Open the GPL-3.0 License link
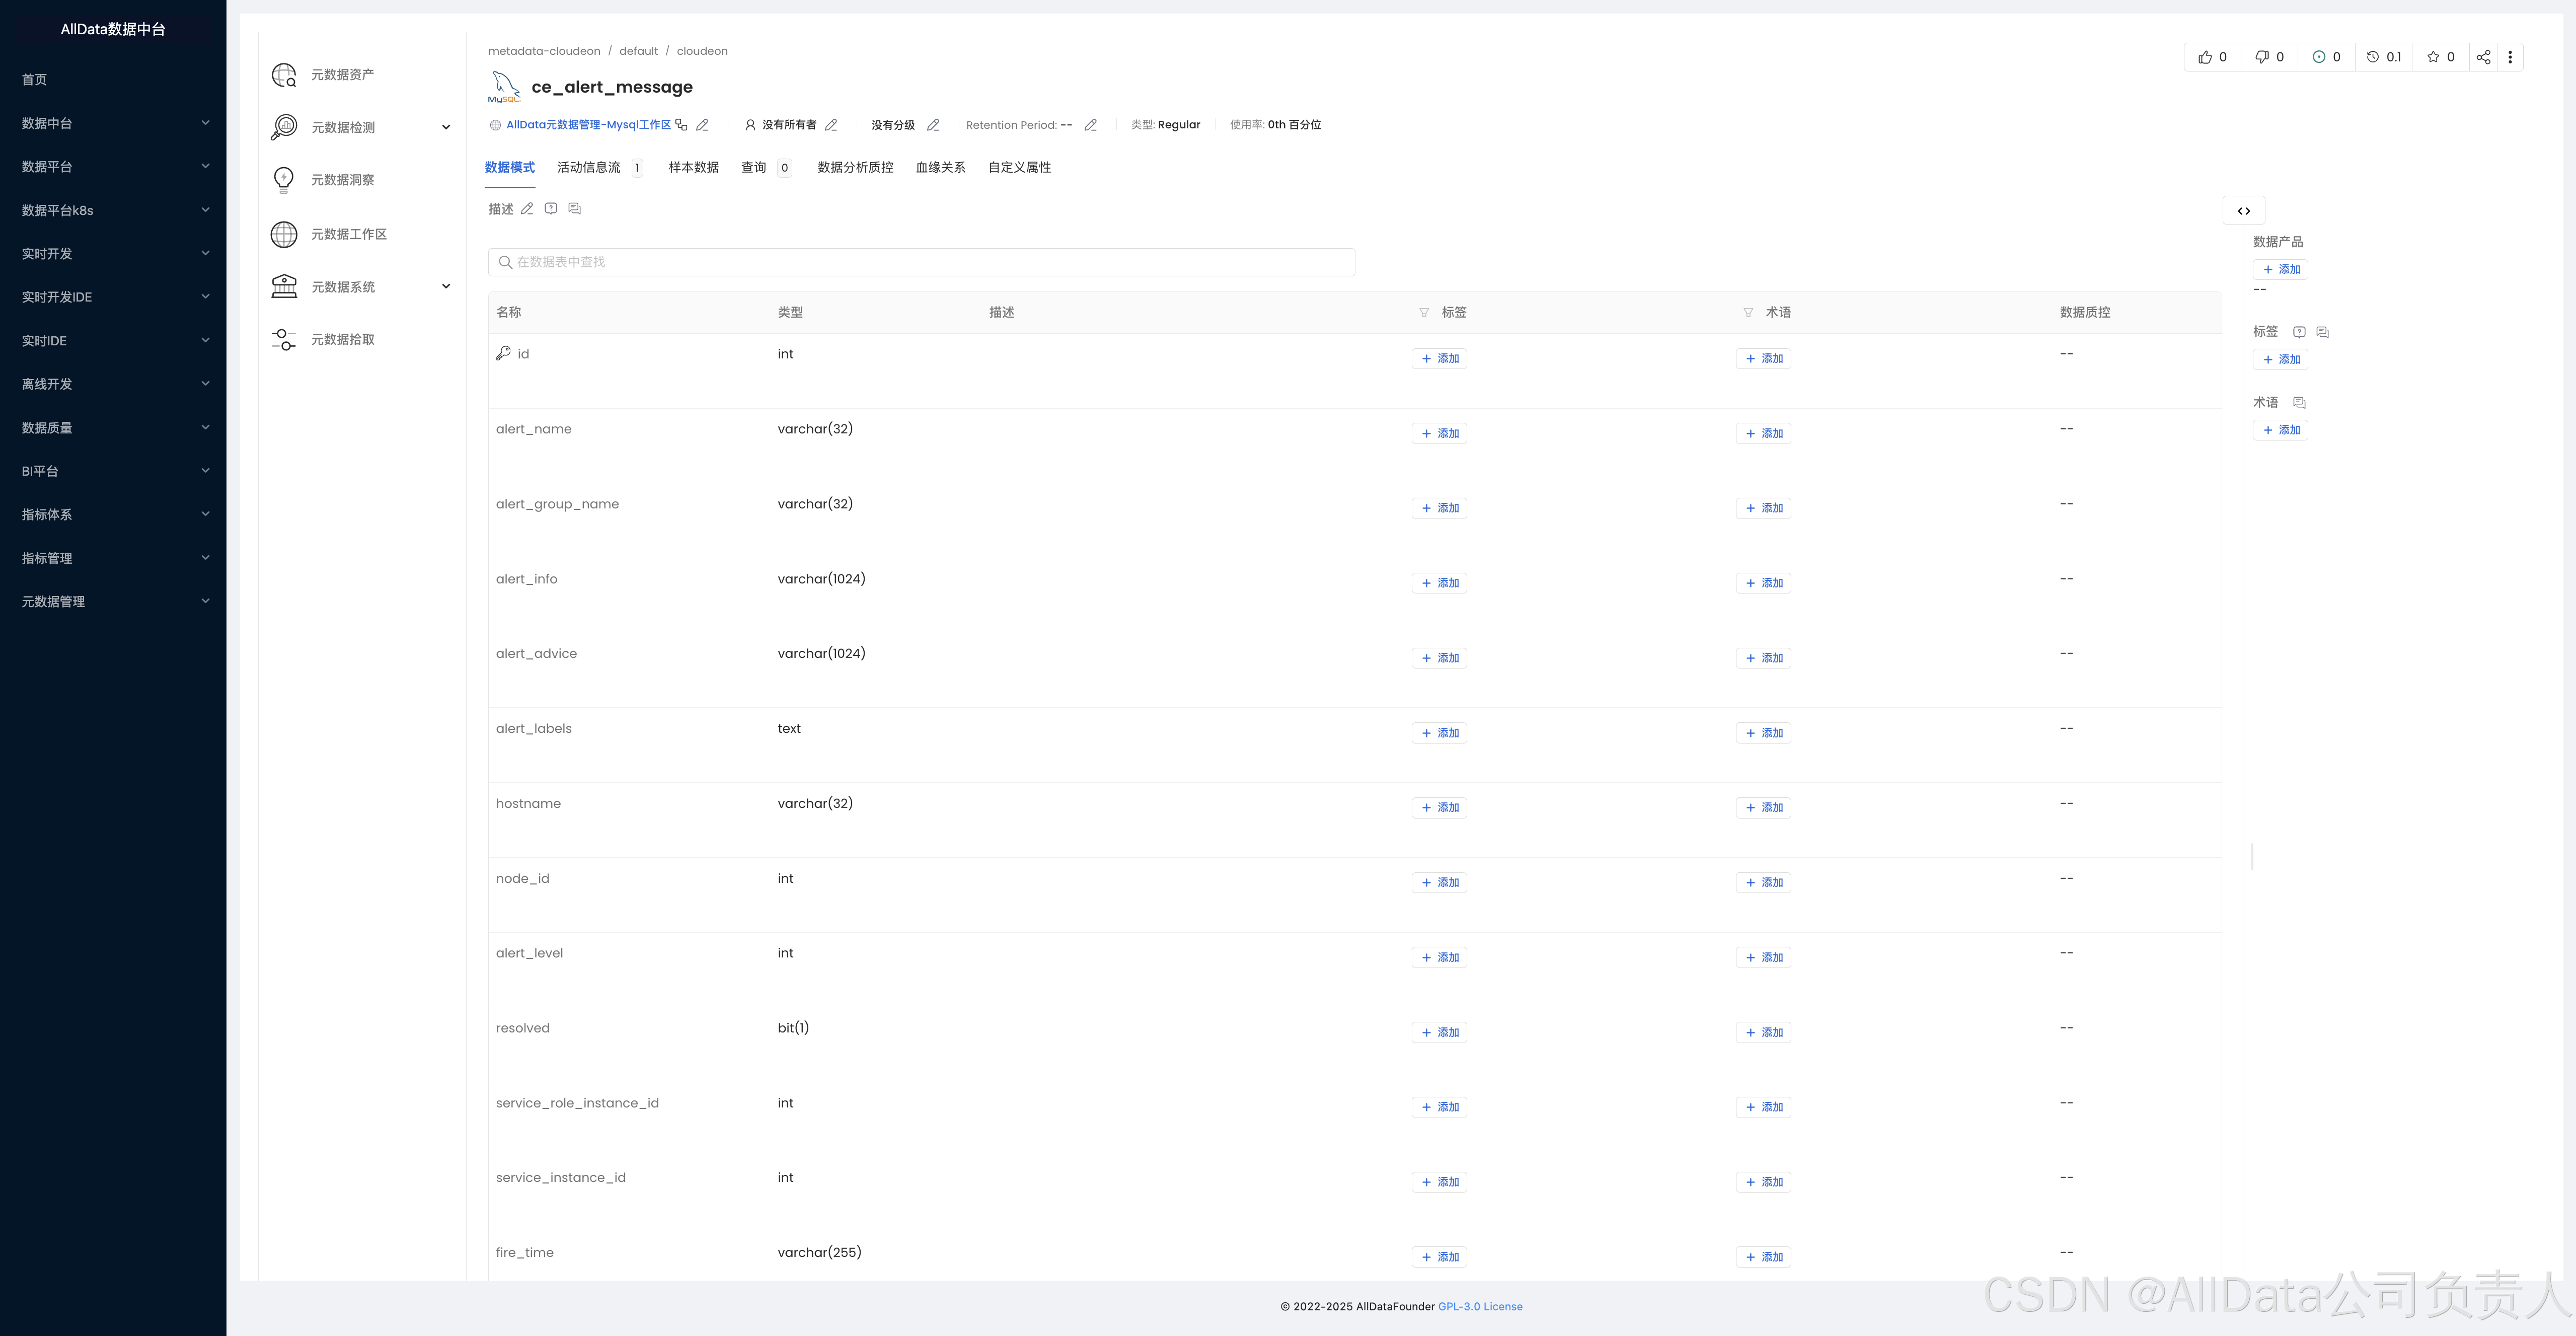This screenshot has height=1336, width=2576. tap(1480, 1306)
